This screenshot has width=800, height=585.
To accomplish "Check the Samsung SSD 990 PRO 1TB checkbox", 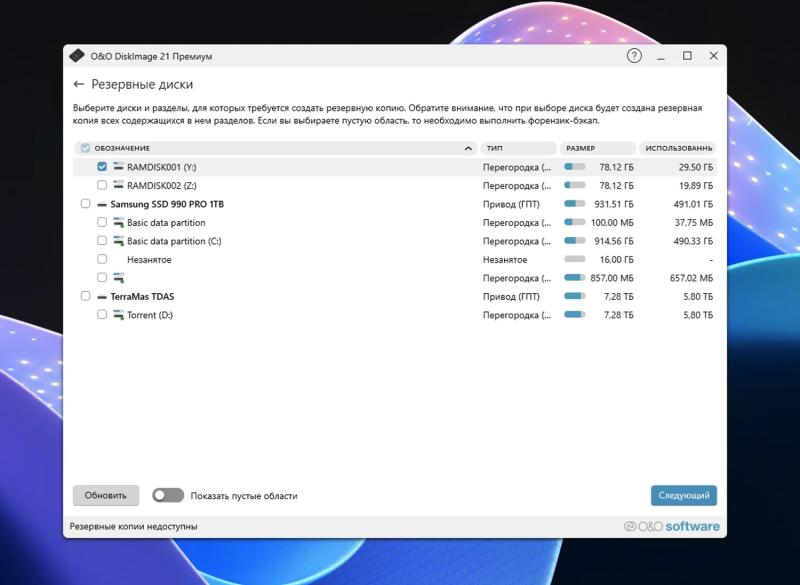I will coord(84,204).
